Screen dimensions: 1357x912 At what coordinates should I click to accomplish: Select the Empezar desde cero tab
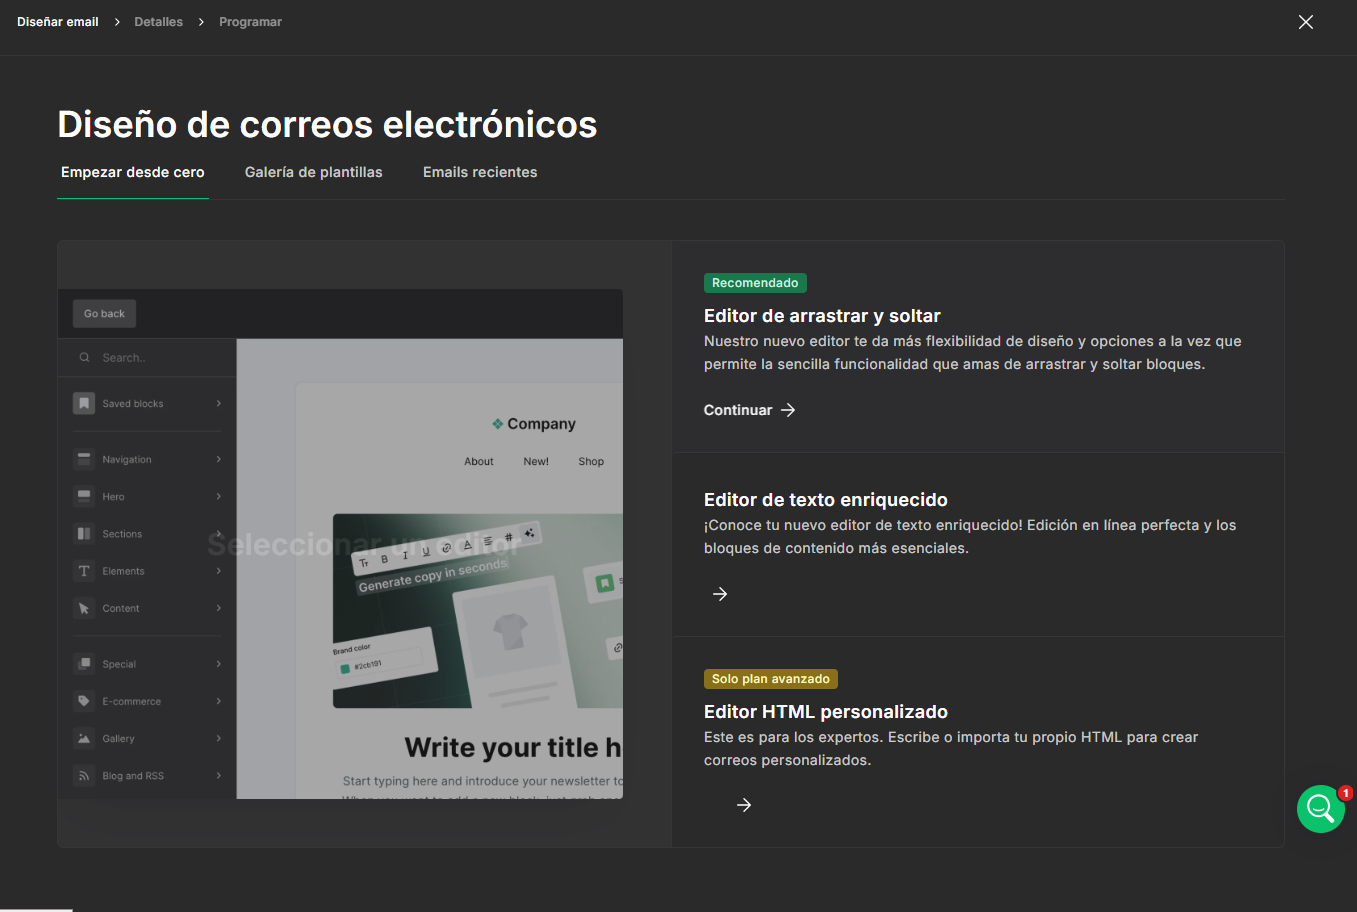133,172
